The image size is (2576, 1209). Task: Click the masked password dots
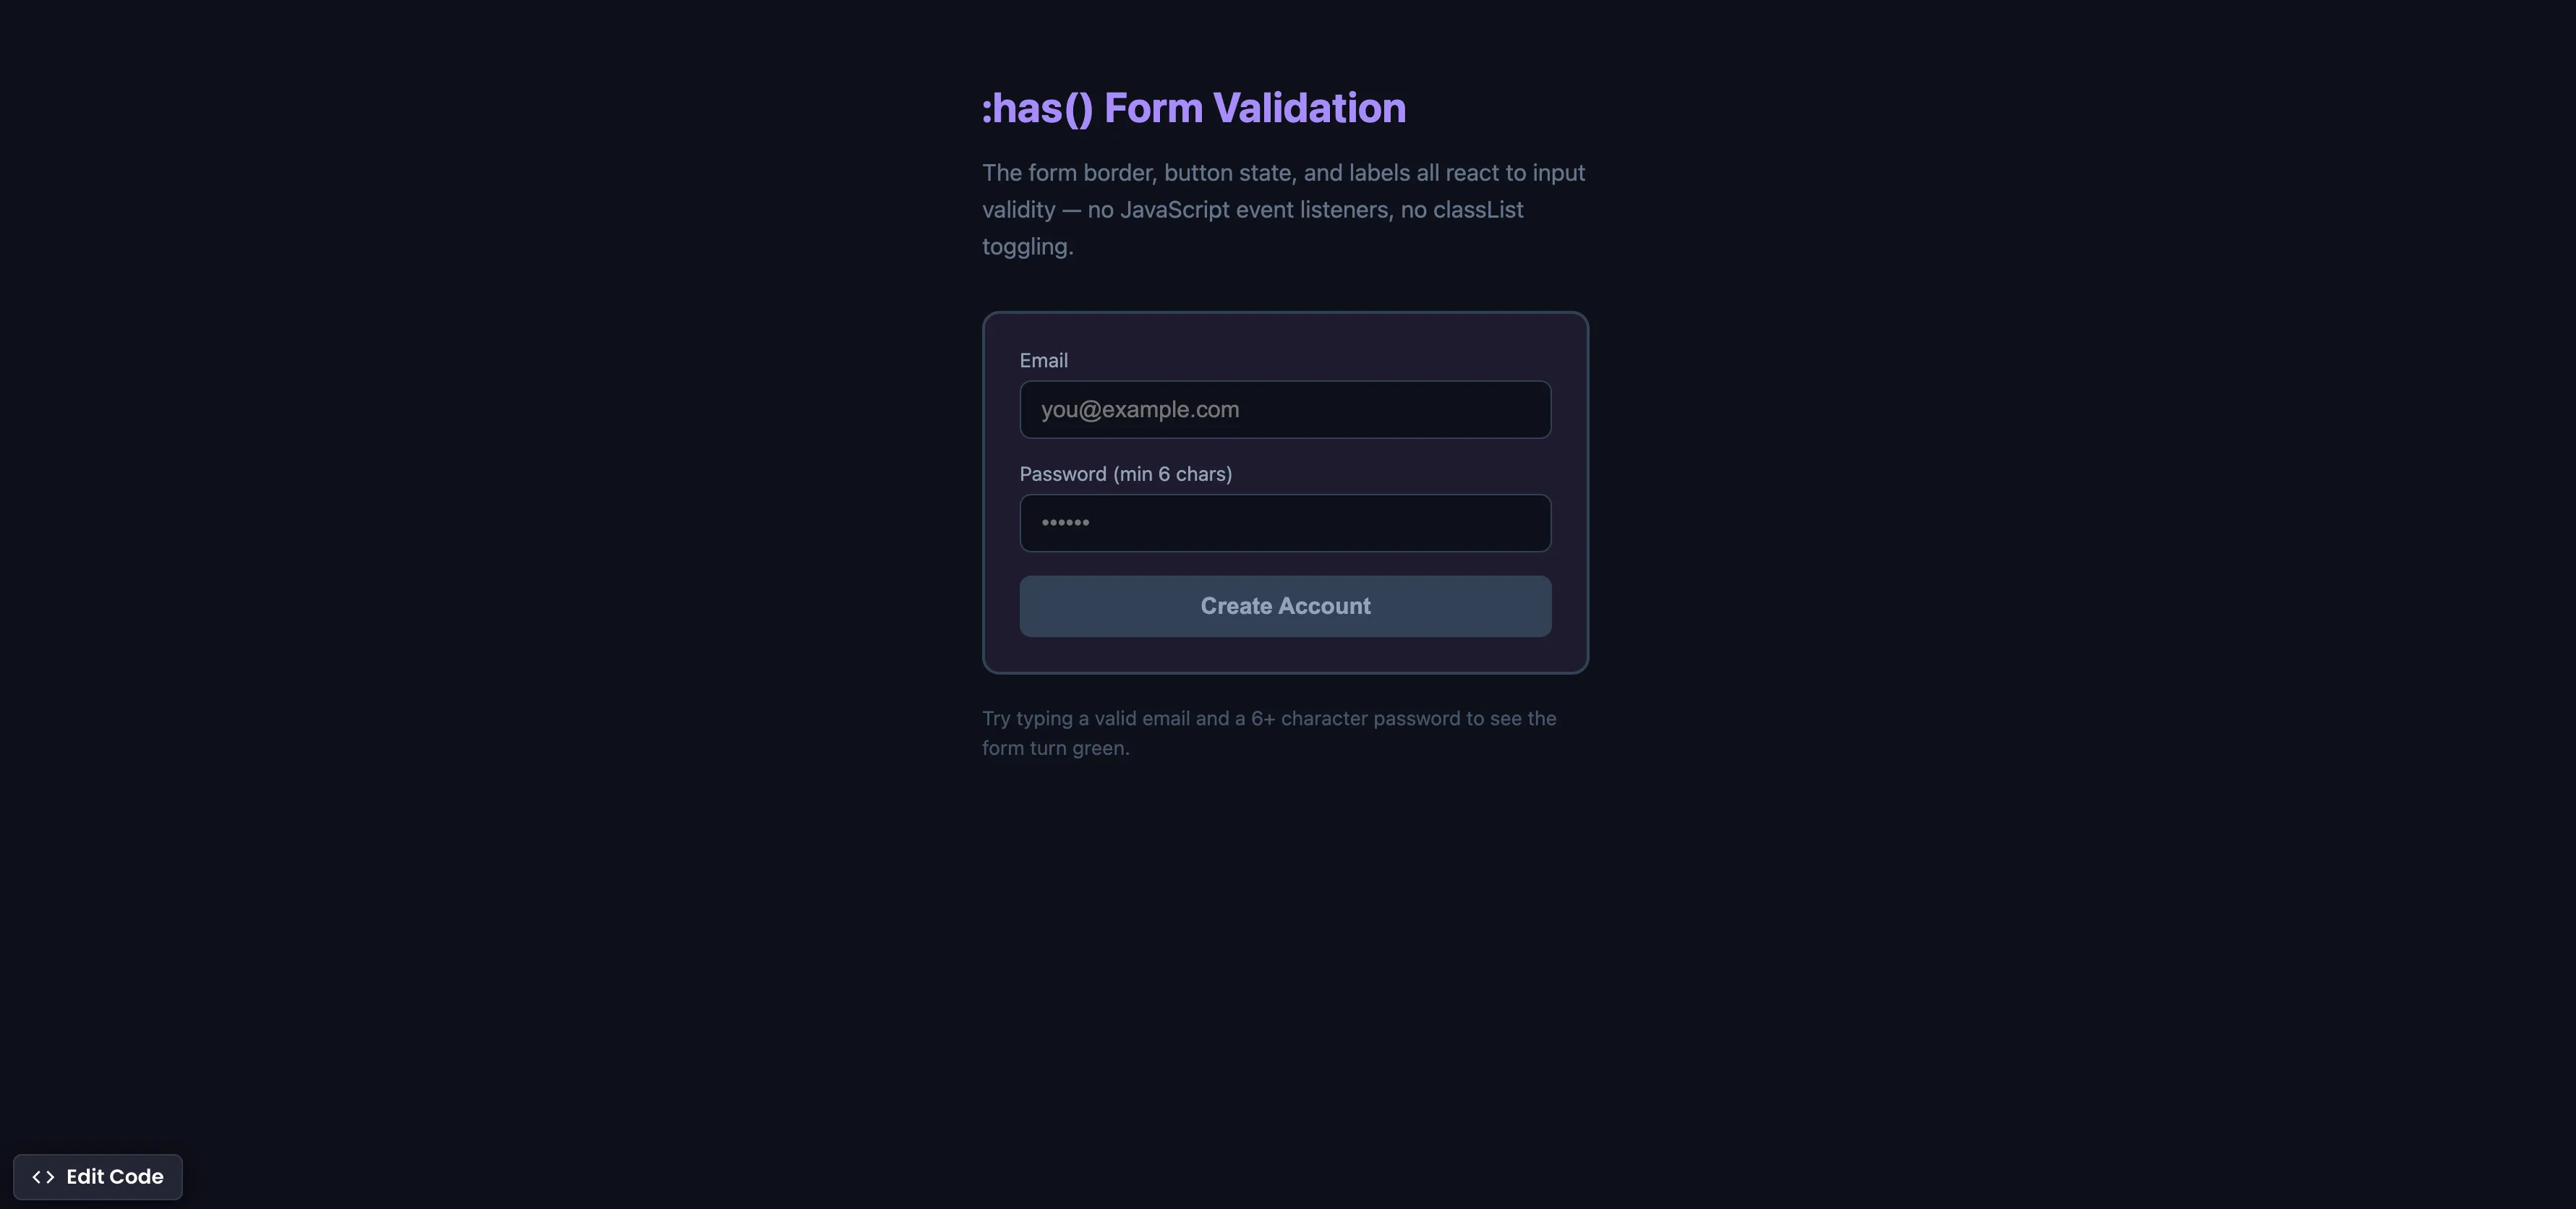[x=1065, y=522]
